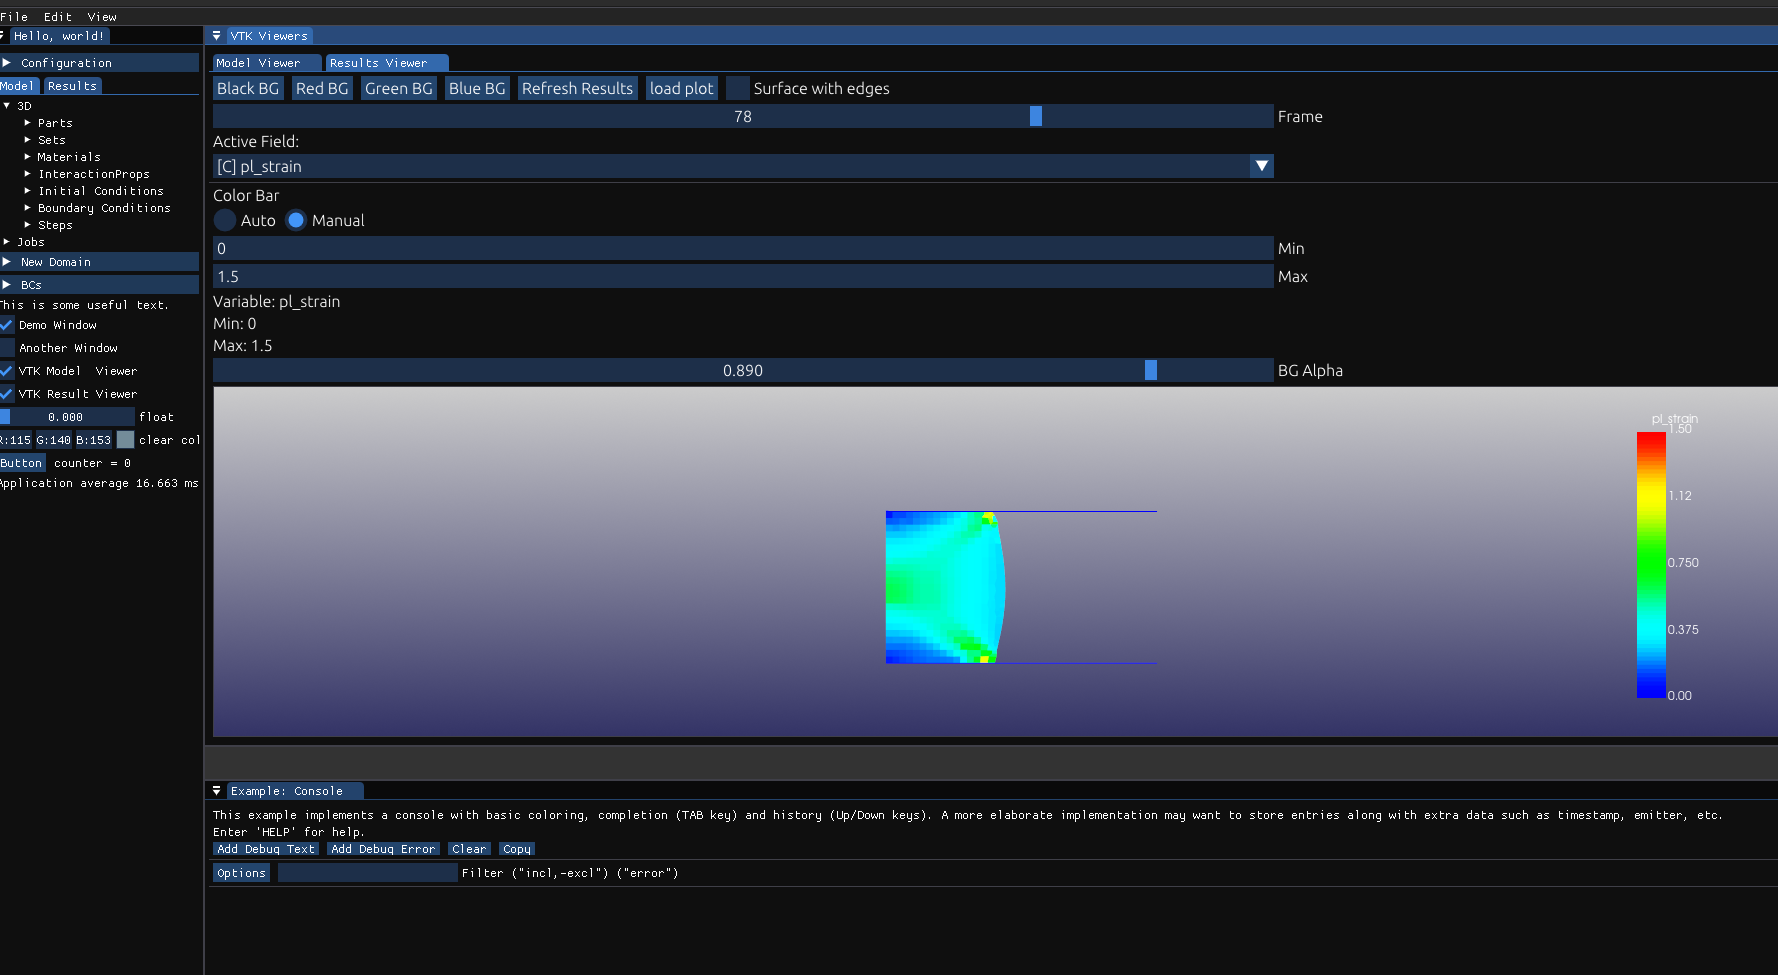The width and height of the screenshot is (1778, 975).
Task: Uncheck the VTK Result Viewer checkbox
Action: coord(7,394)
